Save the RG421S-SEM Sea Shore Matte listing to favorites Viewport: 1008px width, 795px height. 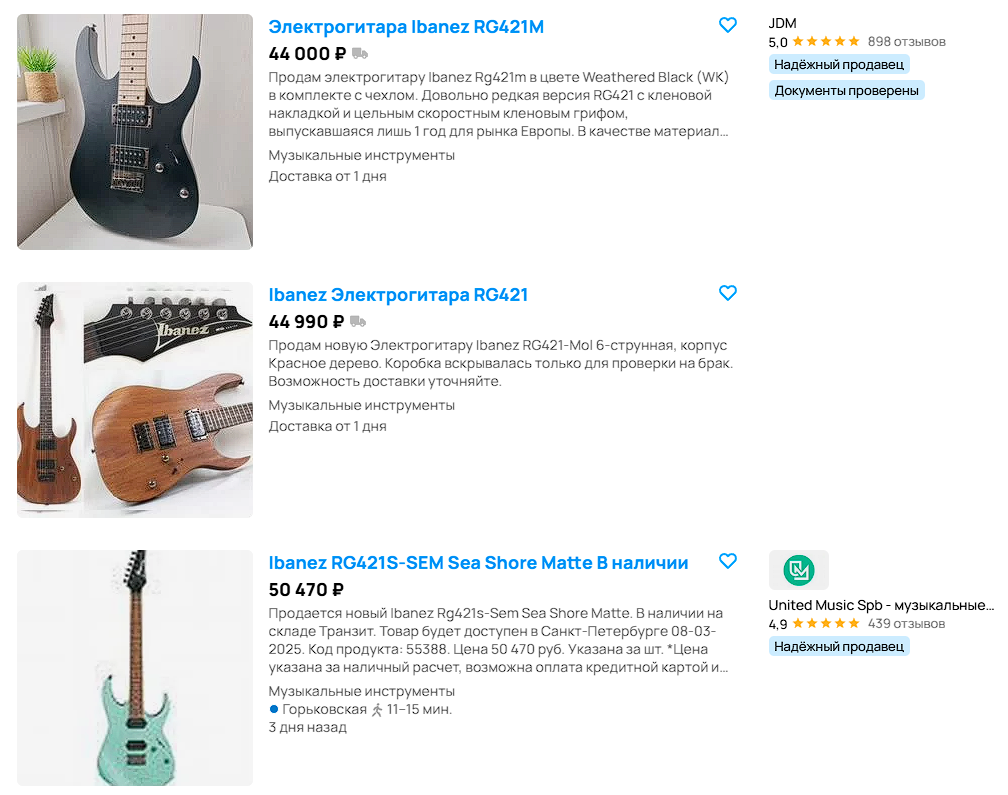727,561
